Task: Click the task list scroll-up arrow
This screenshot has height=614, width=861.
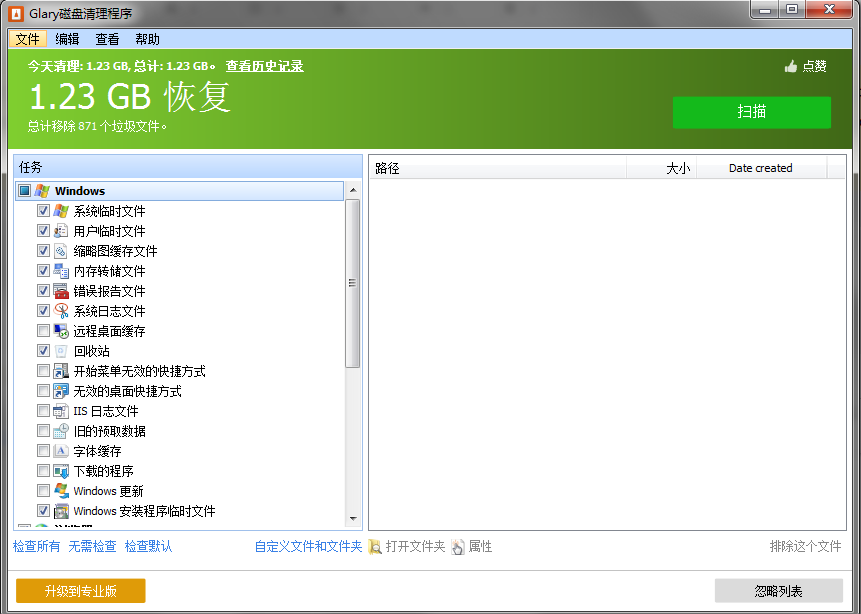Action: 353,190
